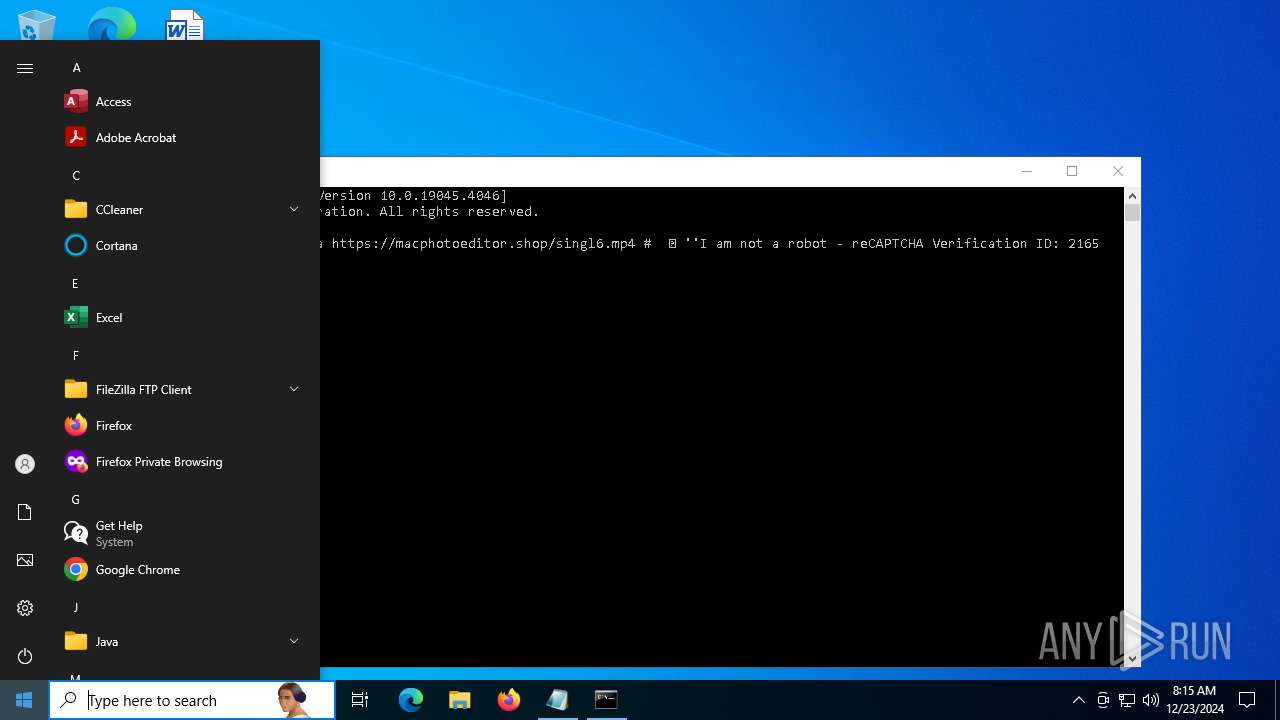Open Documents from Start sidebar
Screen dimensions: 1280x720
pos(25,512)
